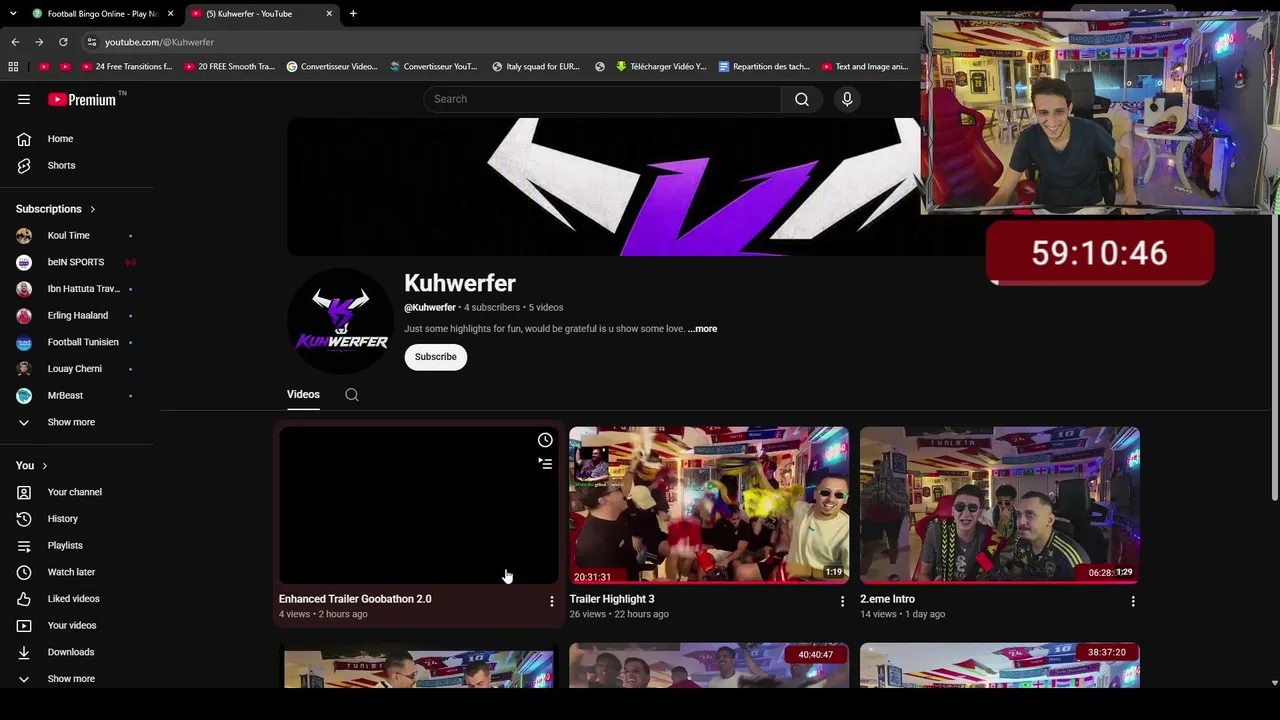The height and width of the screenshot is (720, 1280).
Task: Open the 24 Free Transitions bookmark
Action: (x=127, y=67)
